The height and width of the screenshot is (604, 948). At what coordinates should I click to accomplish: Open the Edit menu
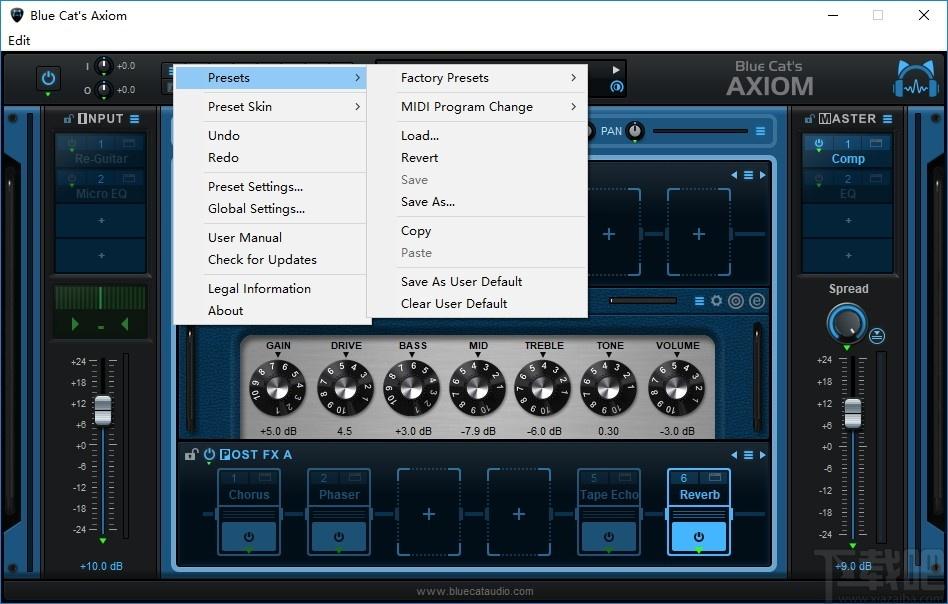point(19,41)
